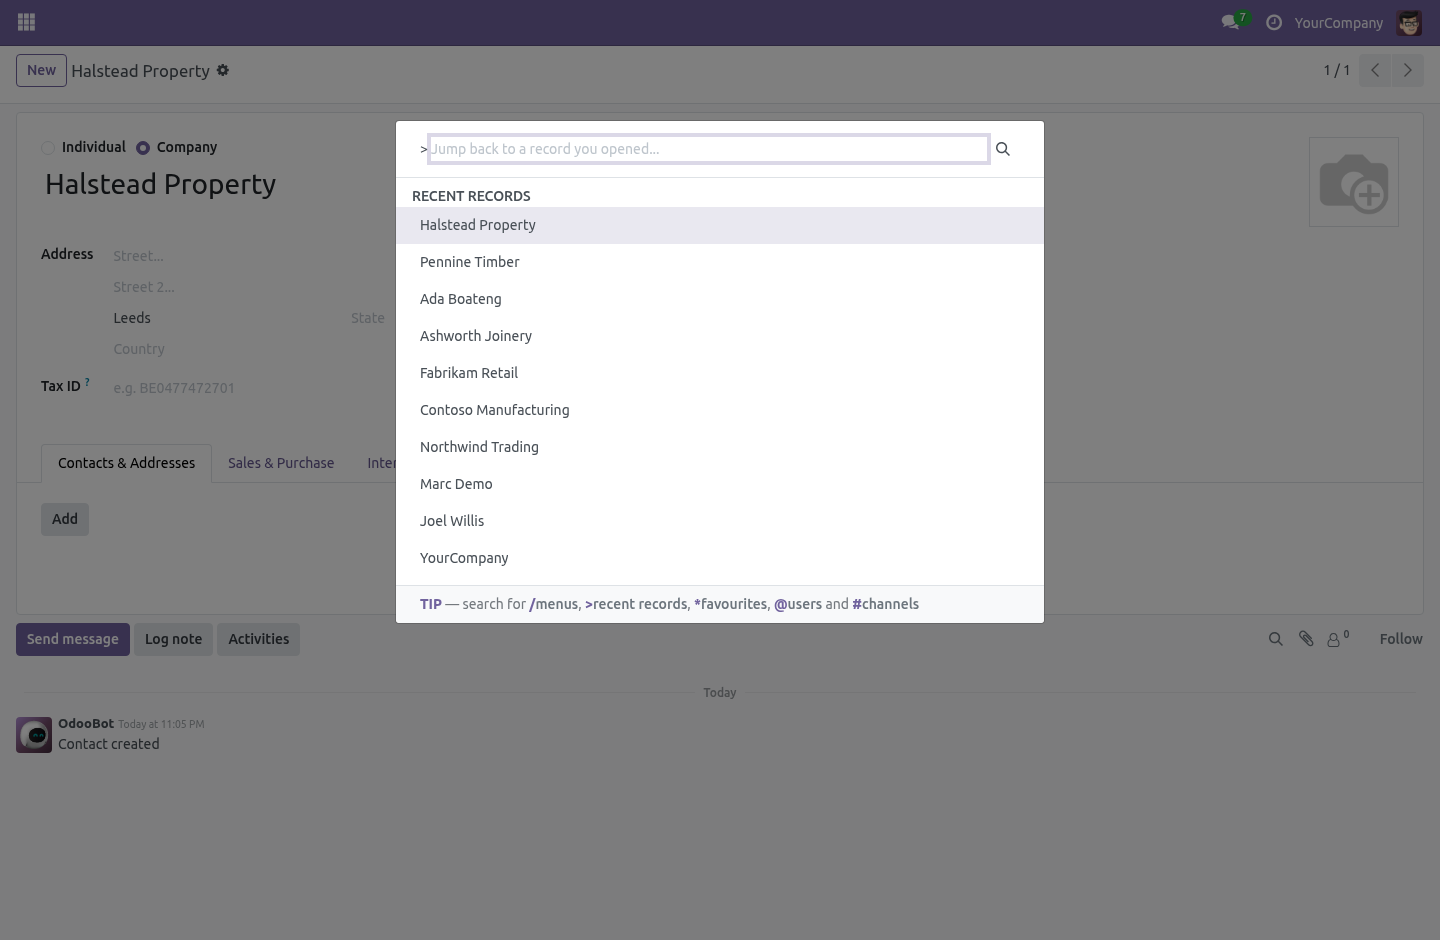Select the Individual radio button

pyautogui.click(x=48, y=148)
